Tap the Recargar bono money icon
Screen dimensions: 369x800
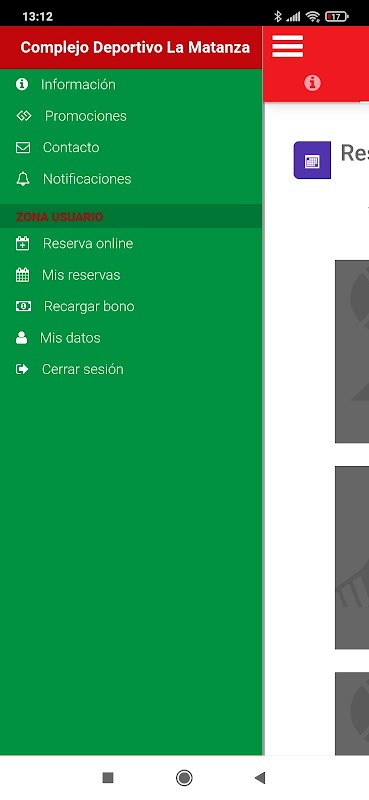pos(23,306)
